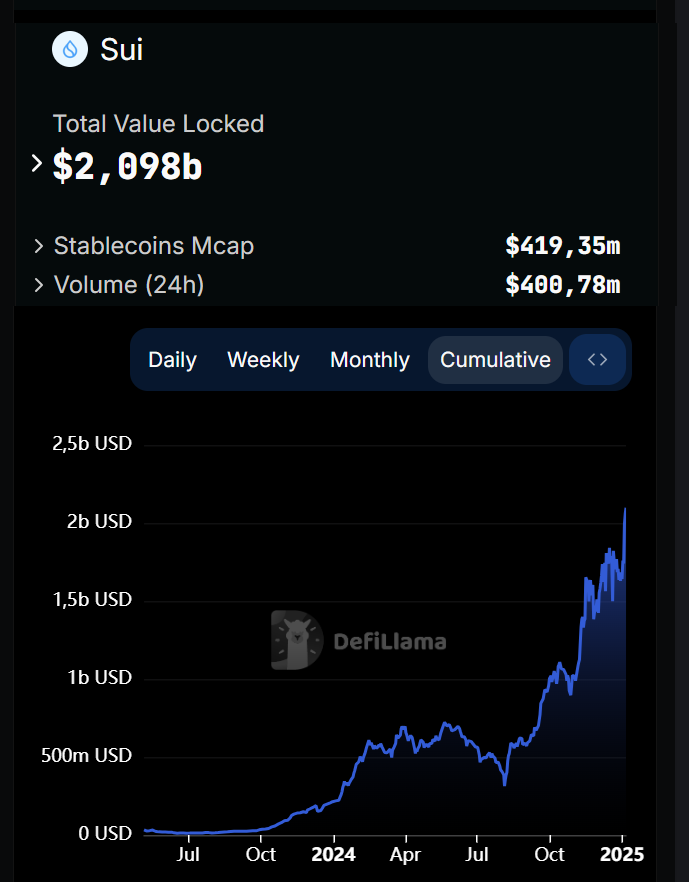The image size is (689, 882).
Task: Switch chart to Weekly view
Action: point(263,360)
